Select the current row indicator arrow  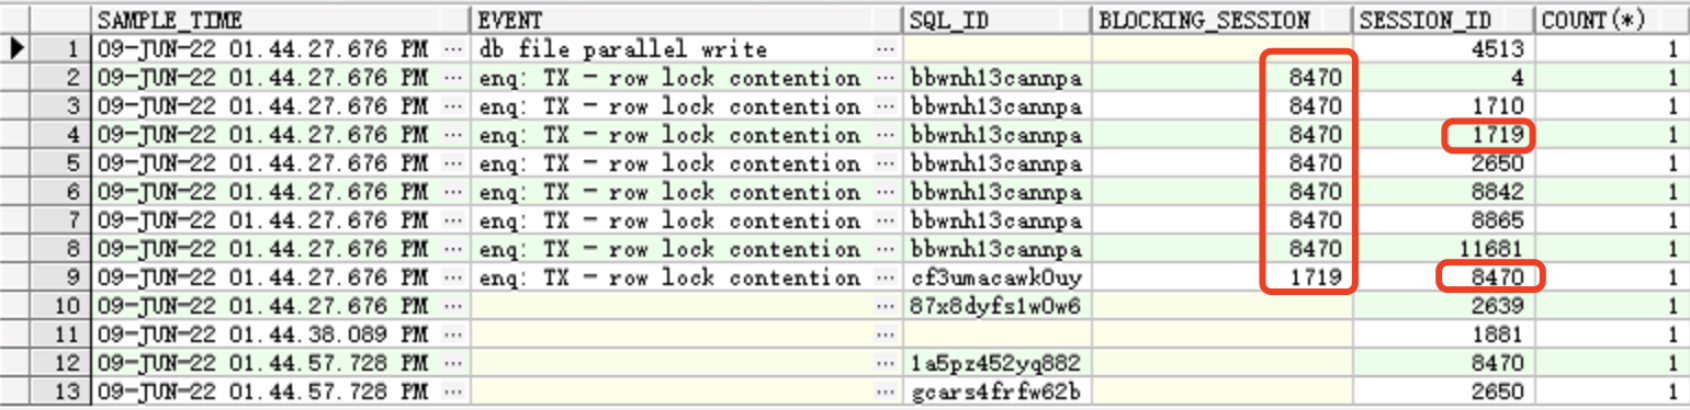[x=16, y=48]
